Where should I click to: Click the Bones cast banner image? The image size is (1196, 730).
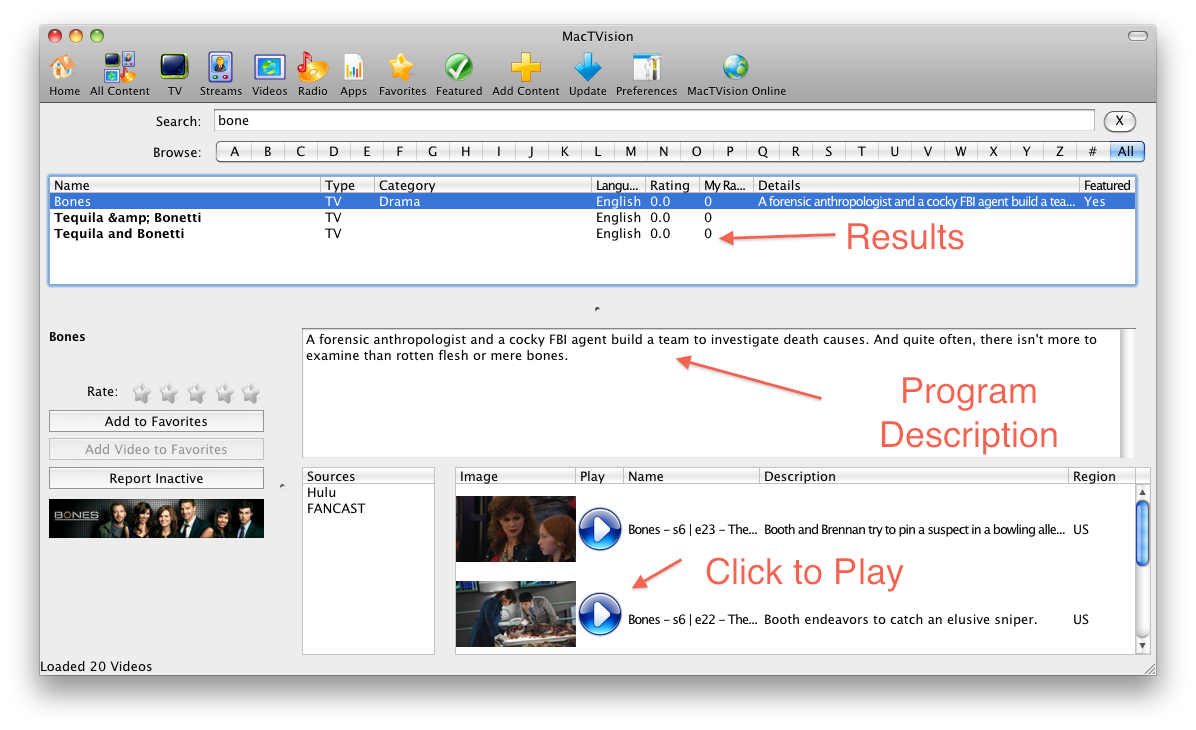tap(156, 519)
